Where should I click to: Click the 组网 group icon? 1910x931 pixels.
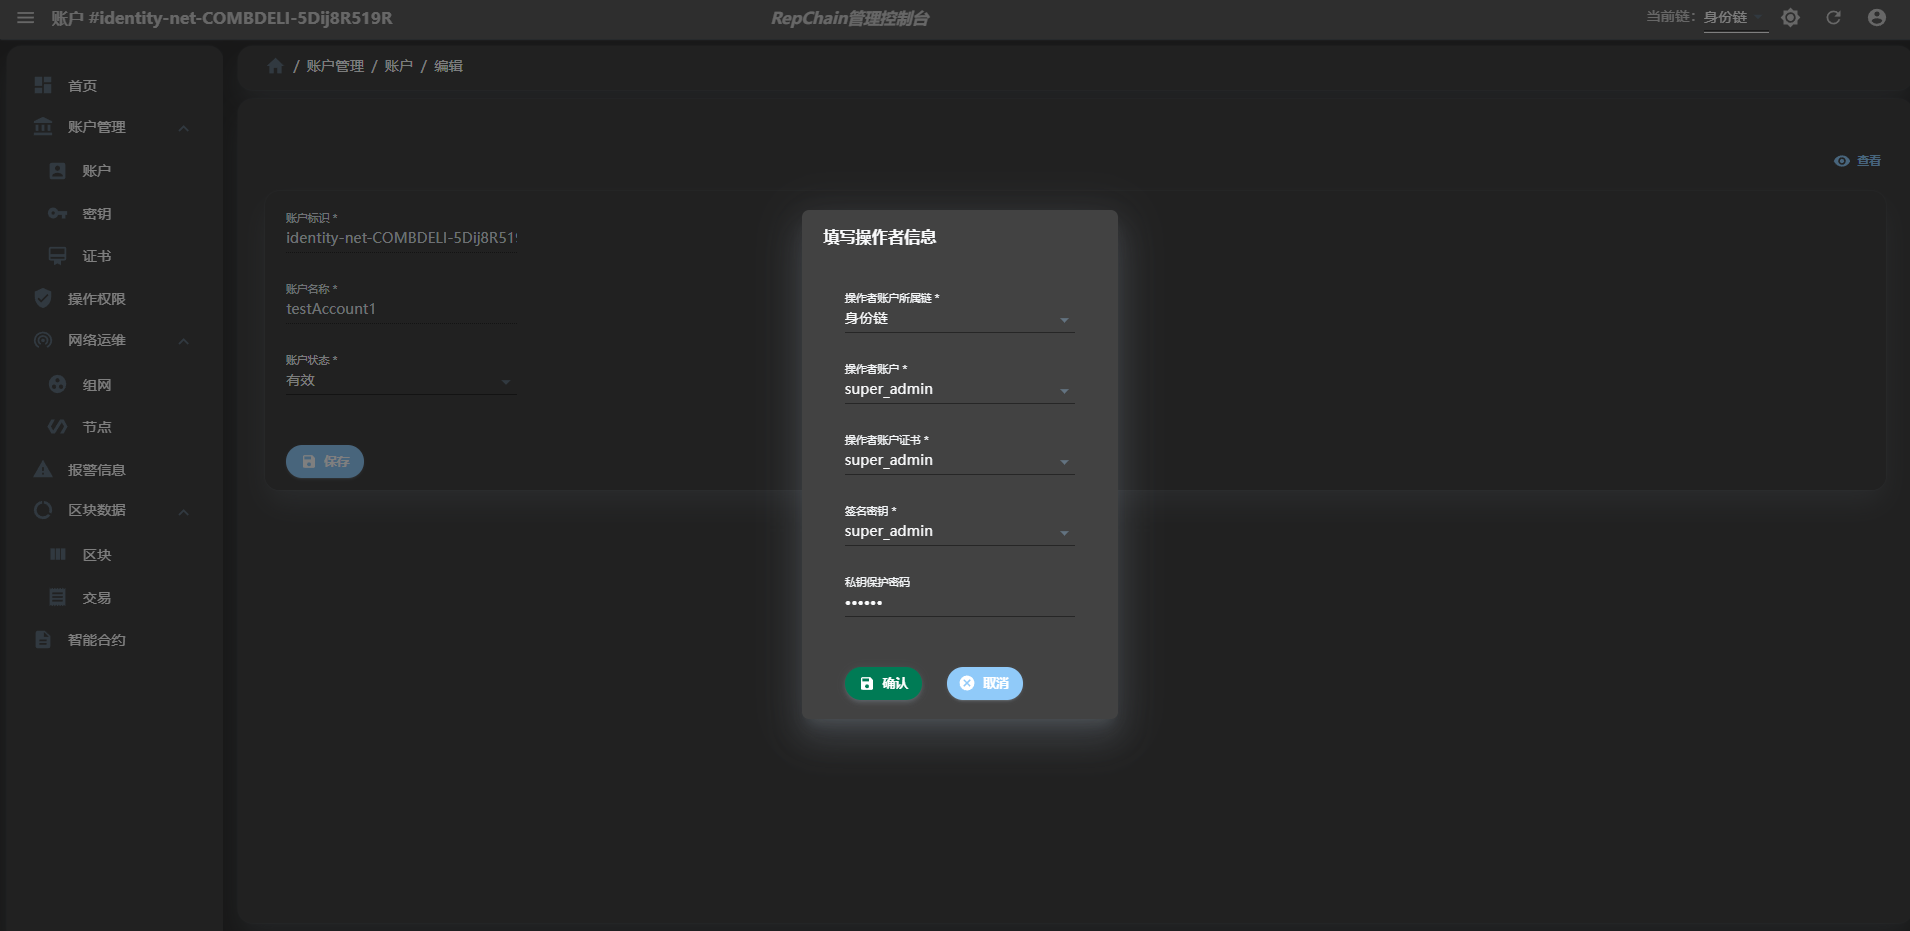(58, 384)
